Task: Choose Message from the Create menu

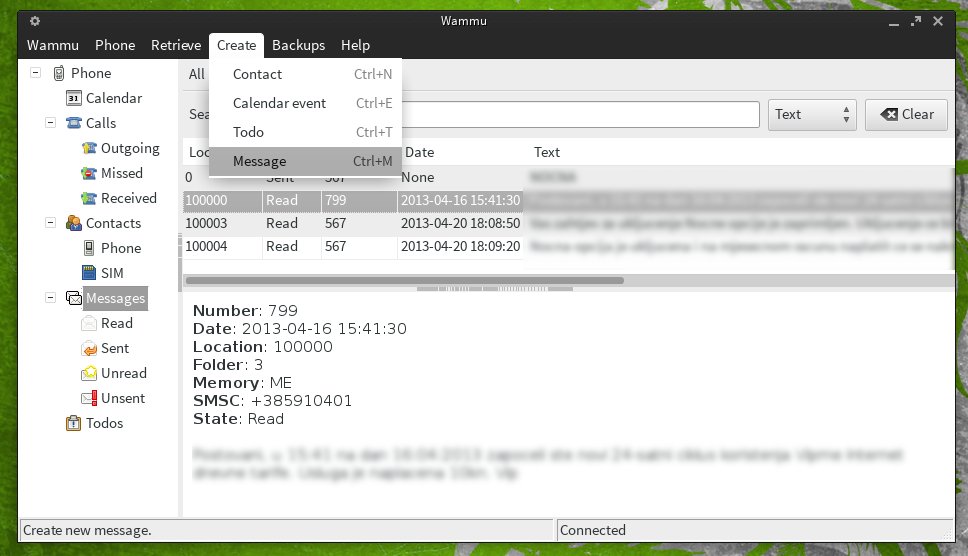Action: pos(260,161)
